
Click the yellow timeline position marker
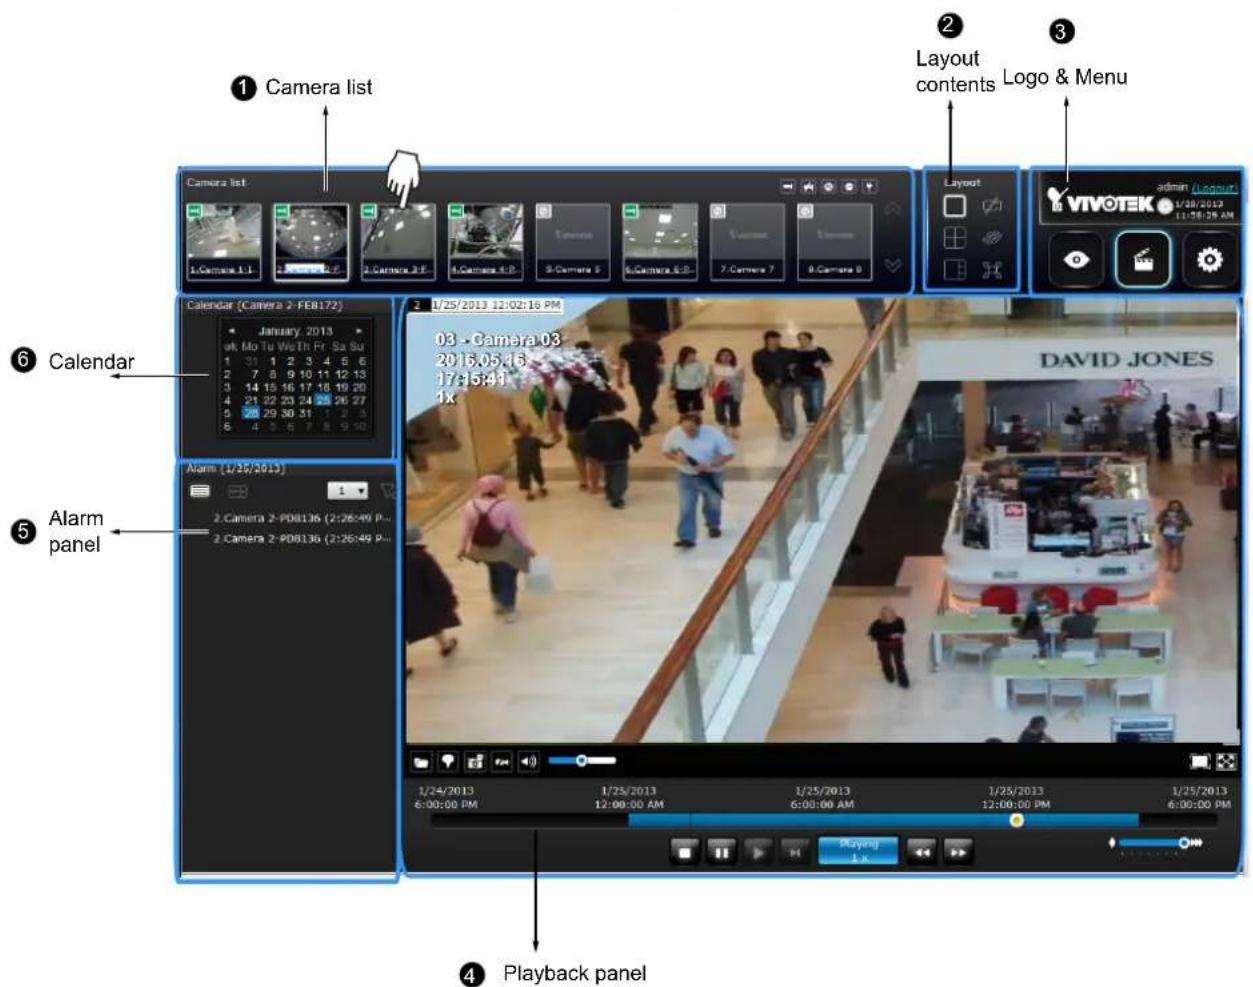pos(1017,820)
